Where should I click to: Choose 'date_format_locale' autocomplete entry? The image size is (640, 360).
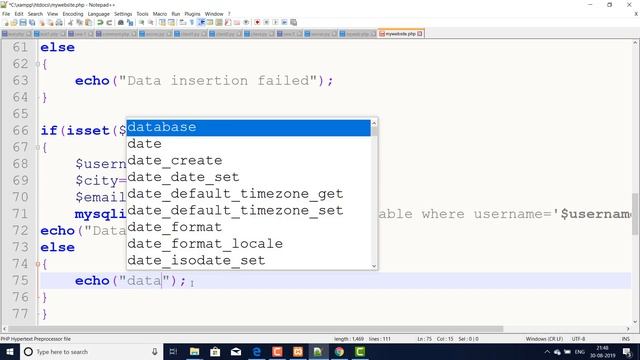tap(249, 244)
